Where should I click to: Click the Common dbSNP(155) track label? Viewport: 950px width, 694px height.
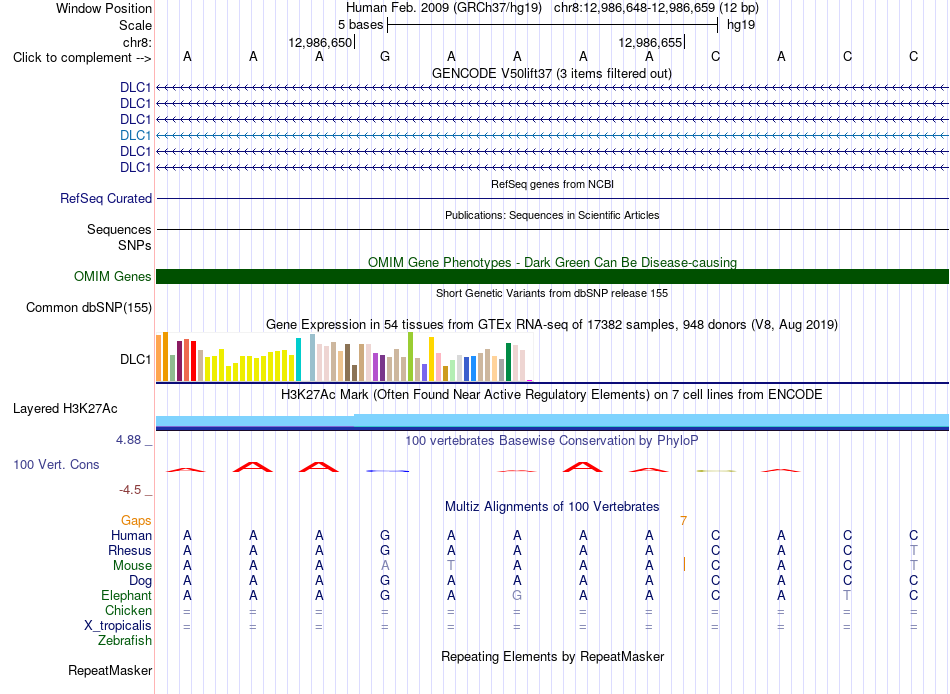(x=88, y=307)
